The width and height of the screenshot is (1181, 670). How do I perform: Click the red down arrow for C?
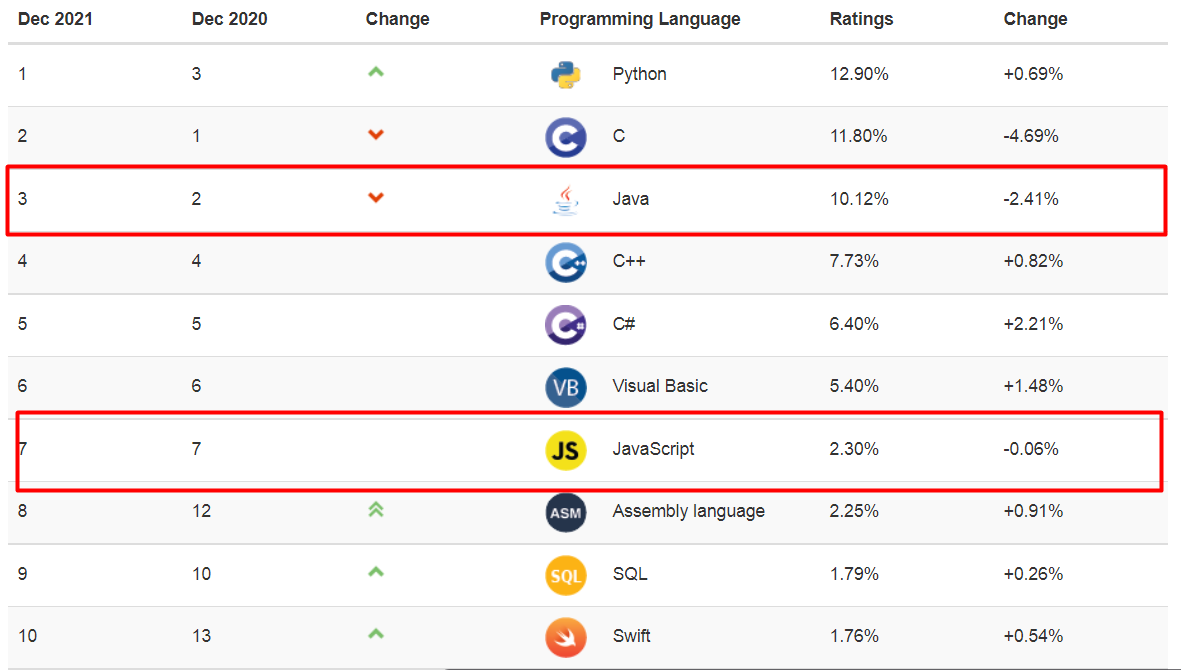pyautogui.click(x=376, y=135)
